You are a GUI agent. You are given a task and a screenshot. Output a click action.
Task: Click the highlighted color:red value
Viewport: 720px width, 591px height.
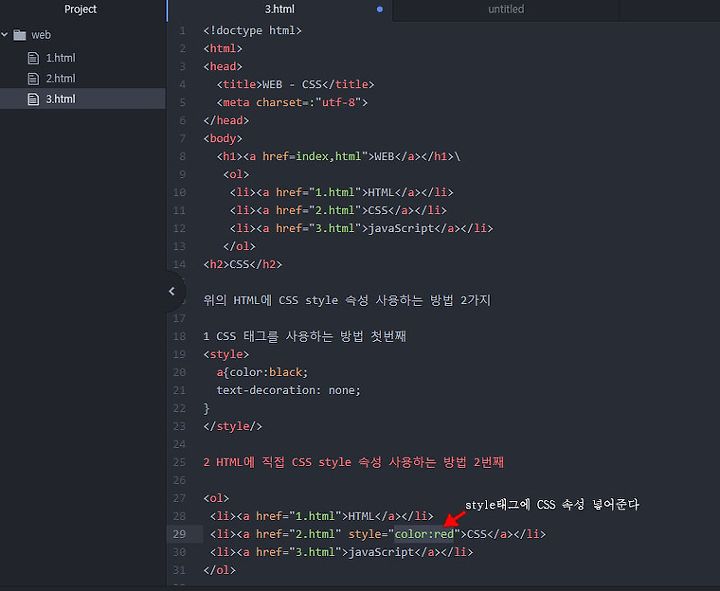coord(424,534)
